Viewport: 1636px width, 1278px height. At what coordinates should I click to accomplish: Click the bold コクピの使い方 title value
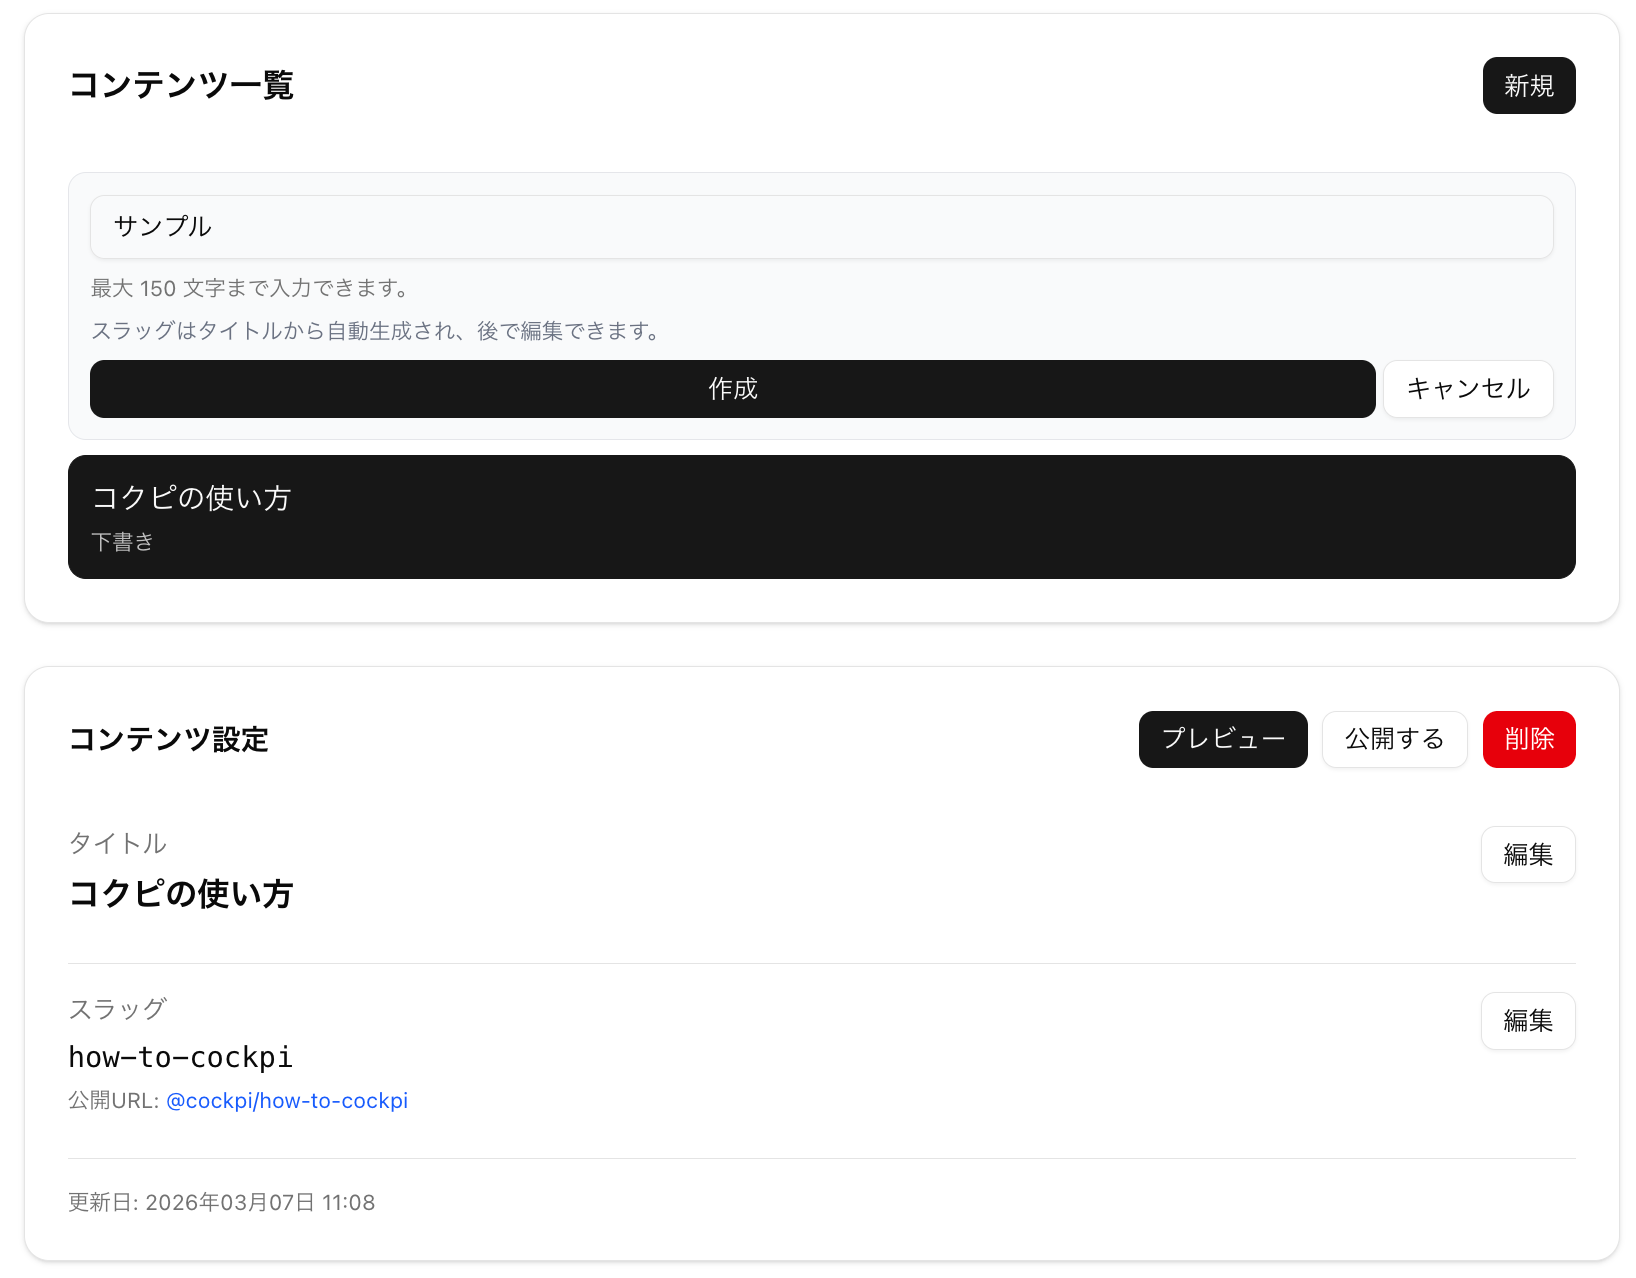tap(180, 894)
